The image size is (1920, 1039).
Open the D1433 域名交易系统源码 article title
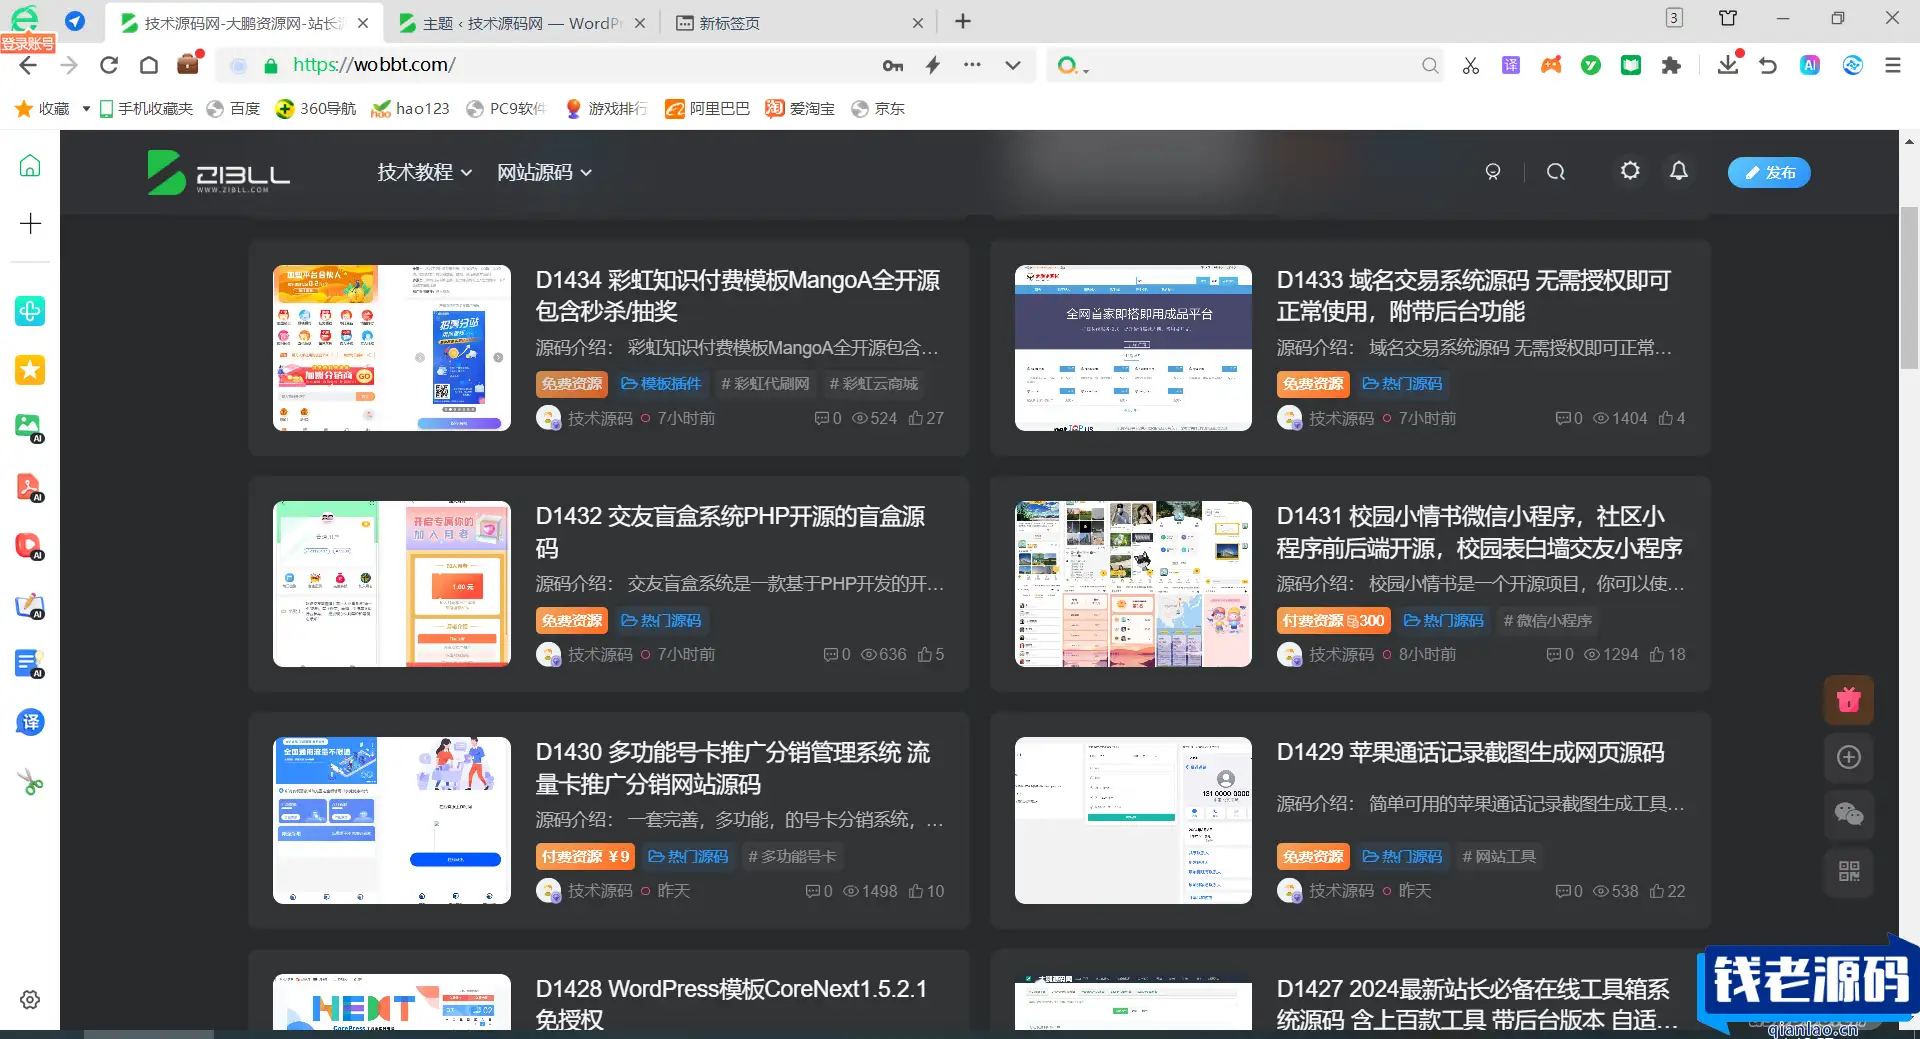tap(1474, 295)
